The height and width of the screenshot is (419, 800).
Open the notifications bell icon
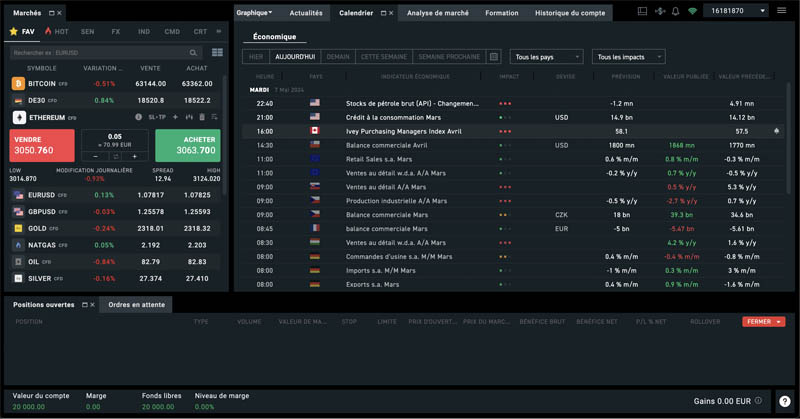point(676,11)
